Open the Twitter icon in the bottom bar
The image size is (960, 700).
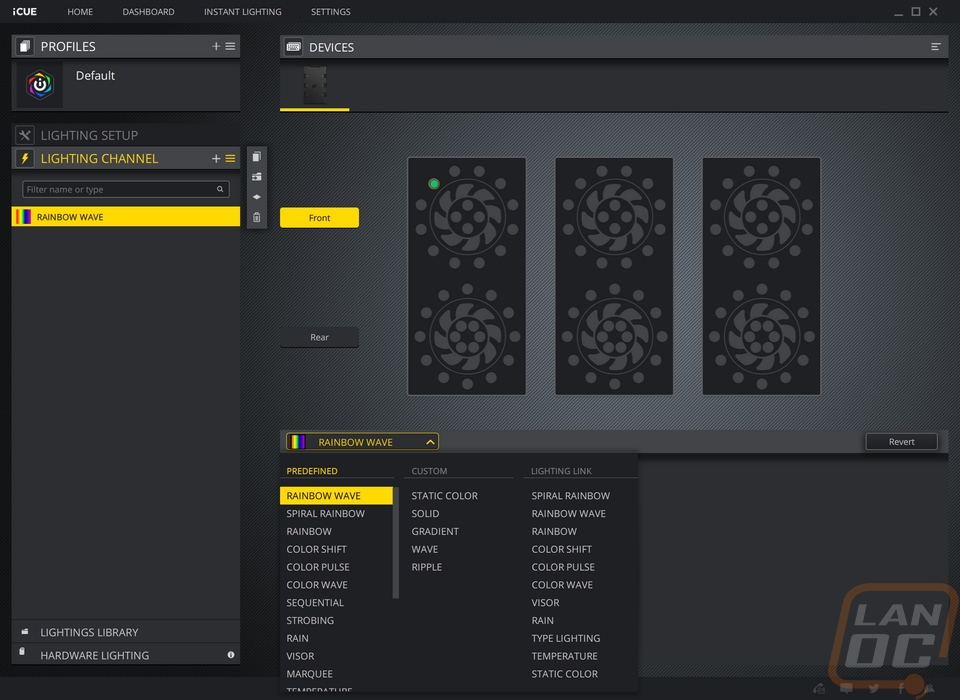874,688
